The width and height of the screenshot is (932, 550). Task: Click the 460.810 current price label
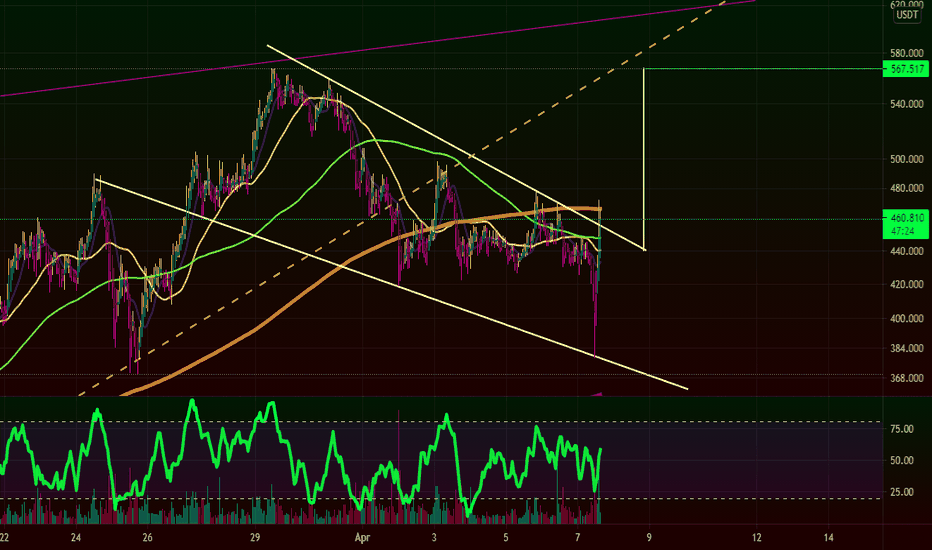click(x=906, y=218)
